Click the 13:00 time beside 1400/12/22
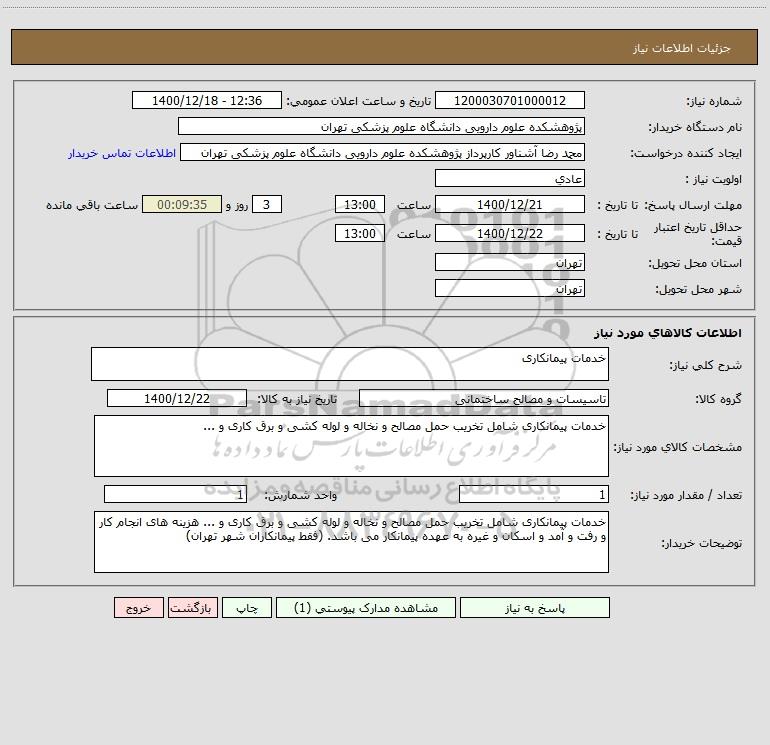 tap(359, 233)
